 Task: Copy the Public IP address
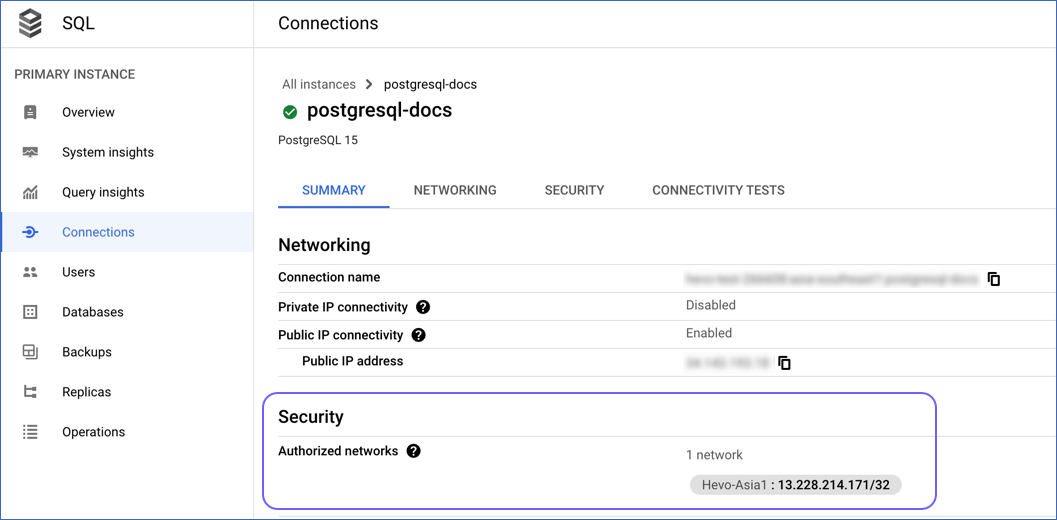(784, 363)
